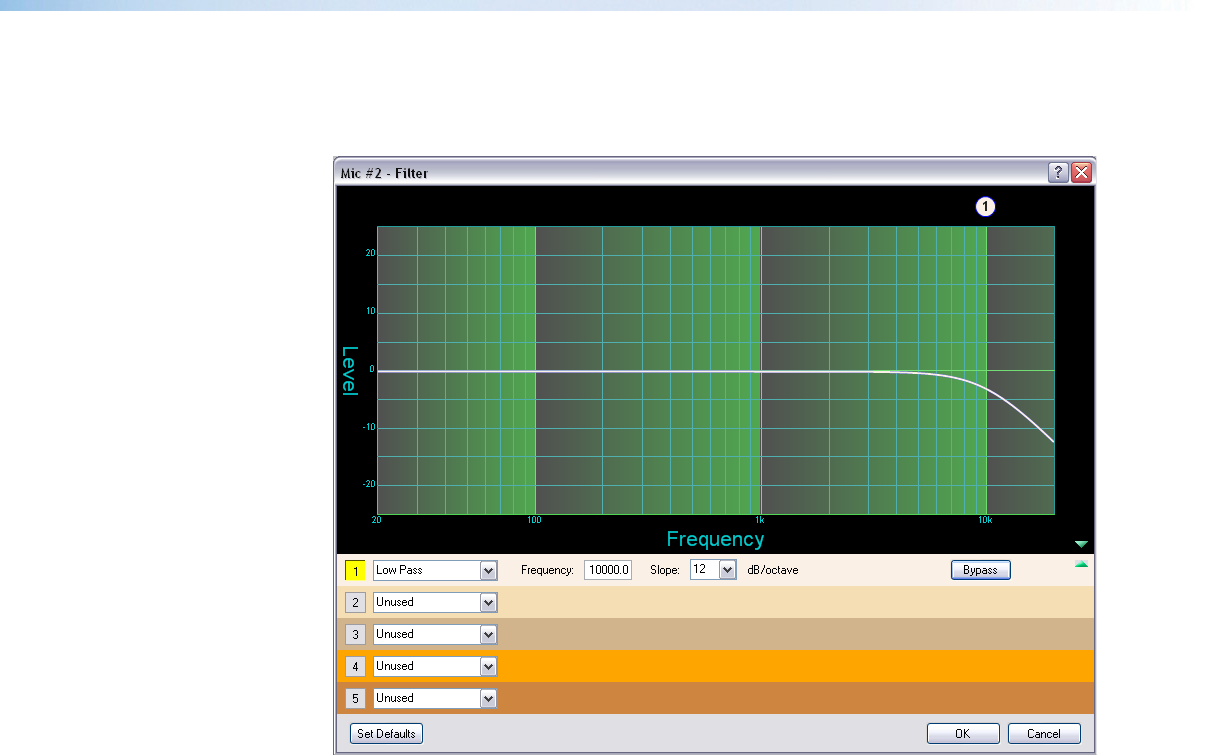Select filter row number 4 button

pos(355,666)
